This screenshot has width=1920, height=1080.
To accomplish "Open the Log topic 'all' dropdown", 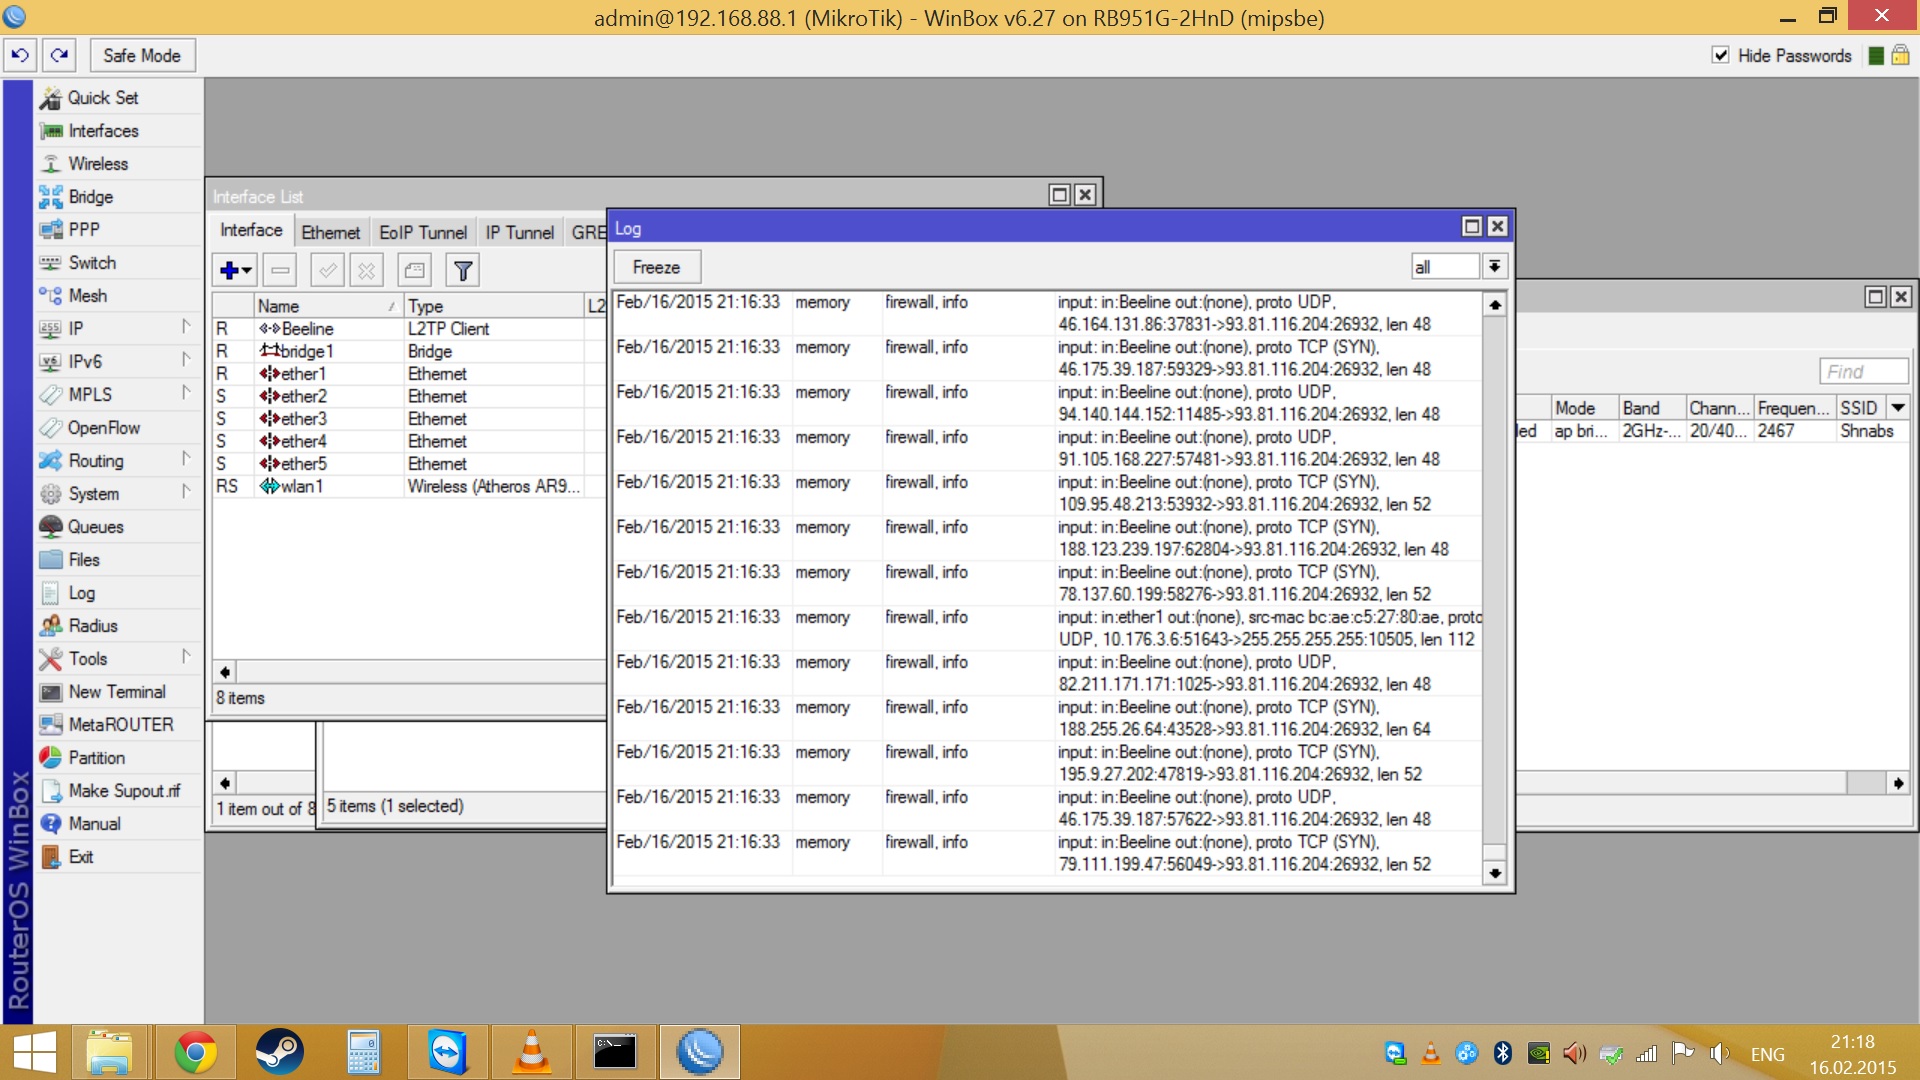I will pyautogui.click(x=1494, y=266).
